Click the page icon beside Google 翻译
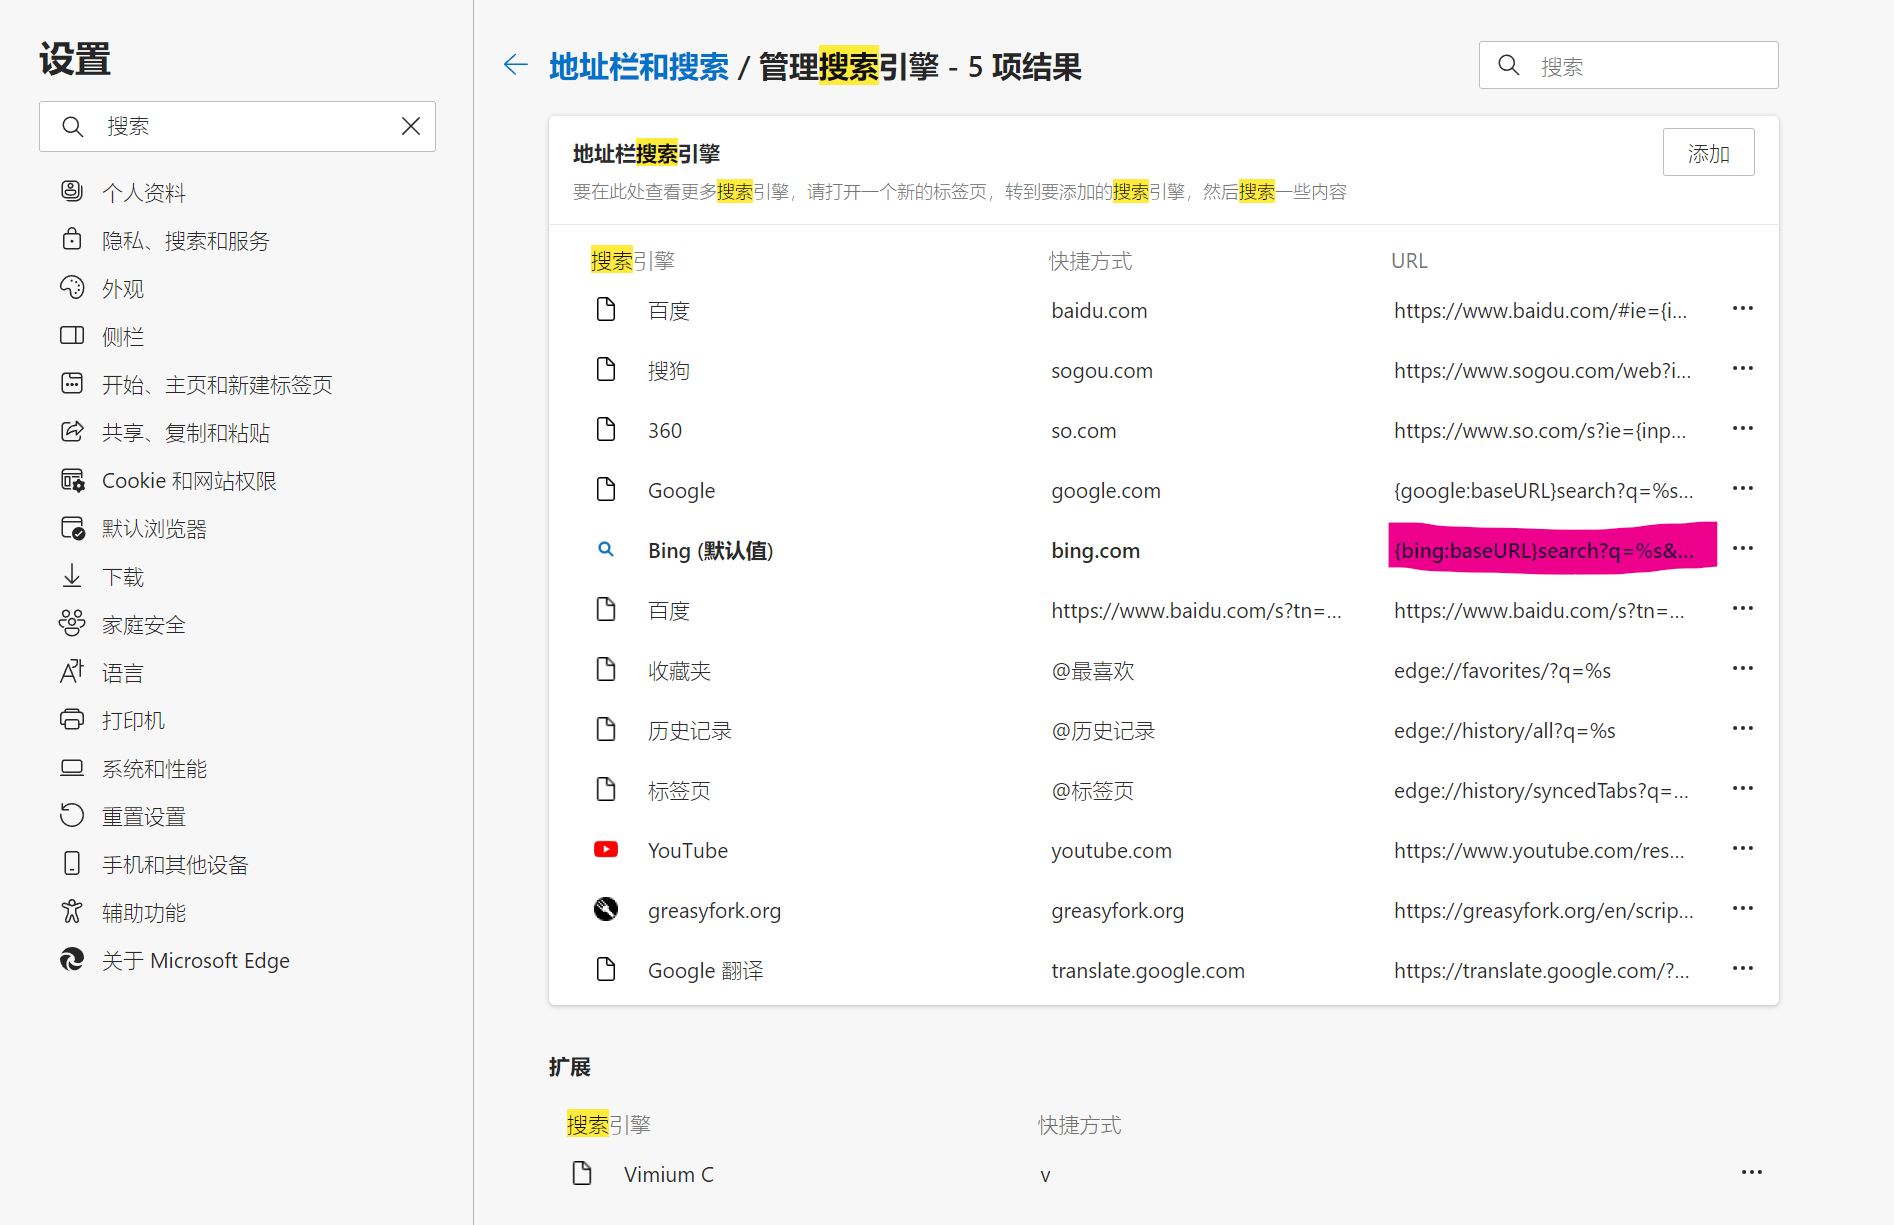 point(606,969)
